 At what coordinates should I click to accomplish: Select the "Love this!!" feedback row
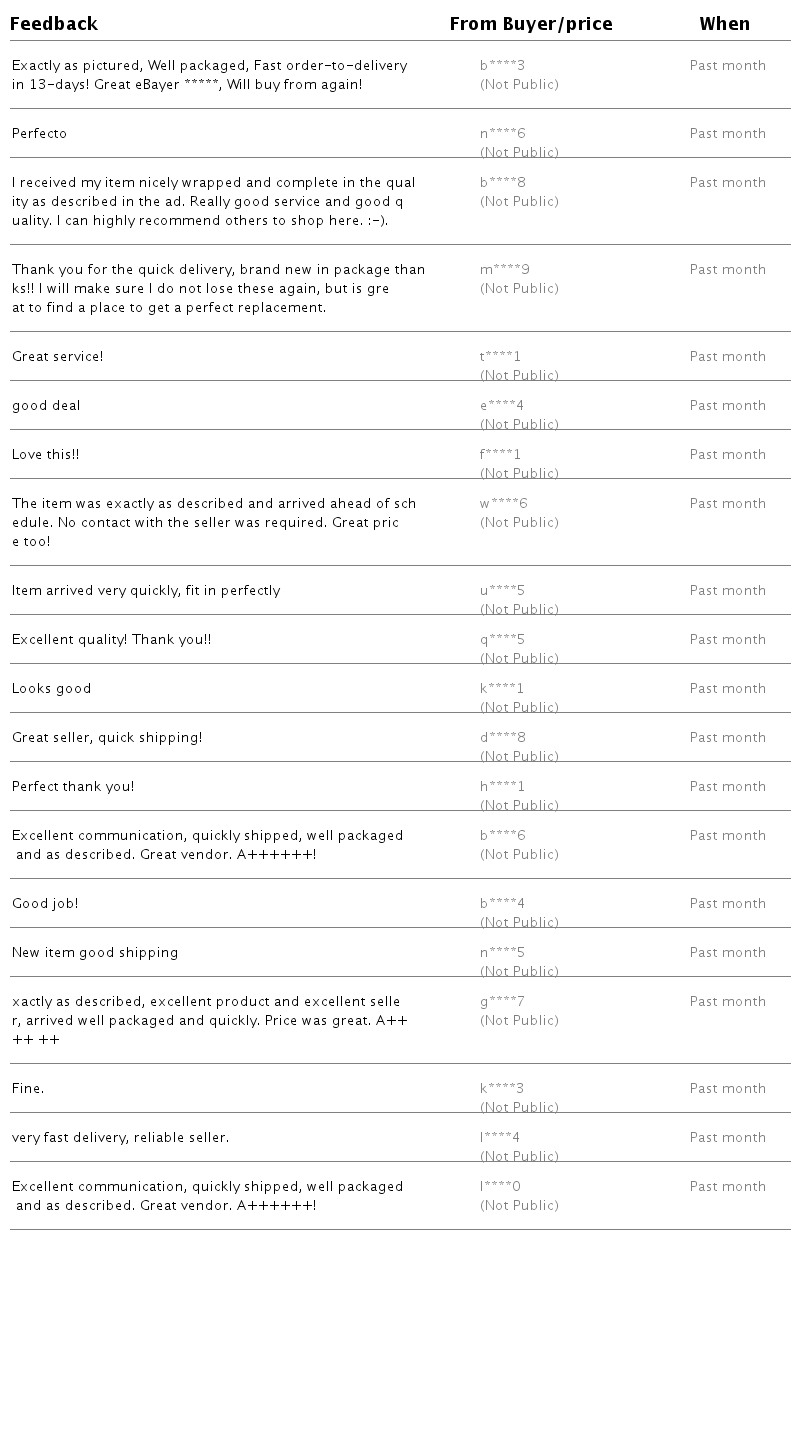coord(46,455)
